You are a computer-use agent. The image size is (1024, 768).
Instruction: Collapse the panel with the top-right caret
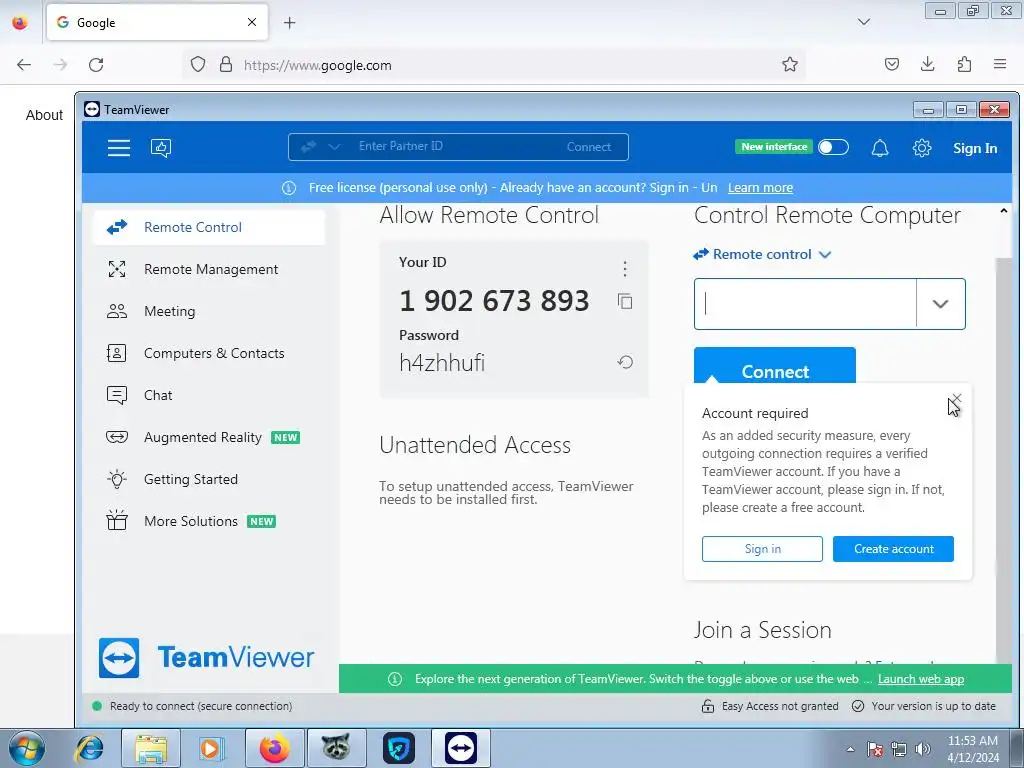click(x=1003, y=212)
